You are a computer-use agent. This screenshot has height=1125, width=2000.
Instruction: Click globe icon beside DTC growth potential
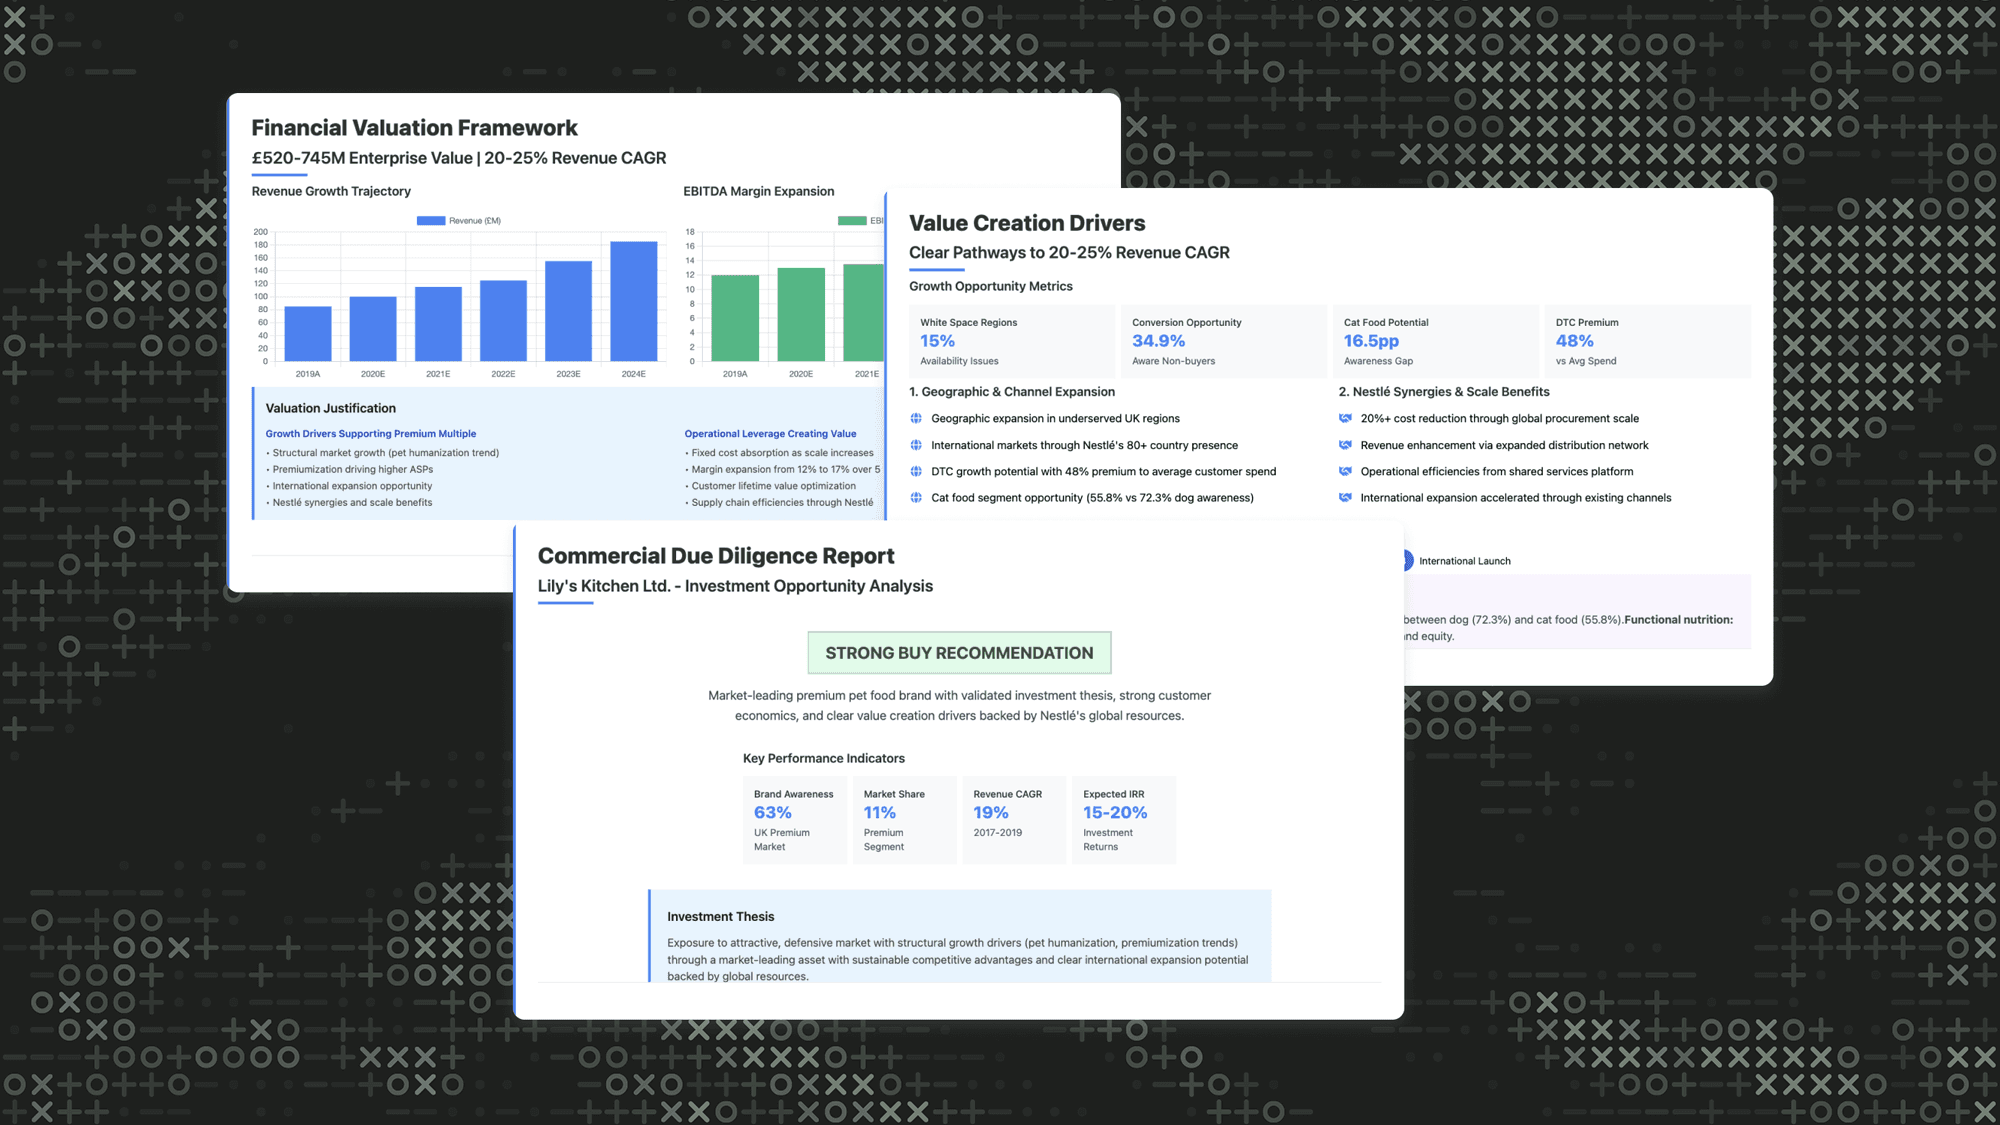tap(916, 471)
